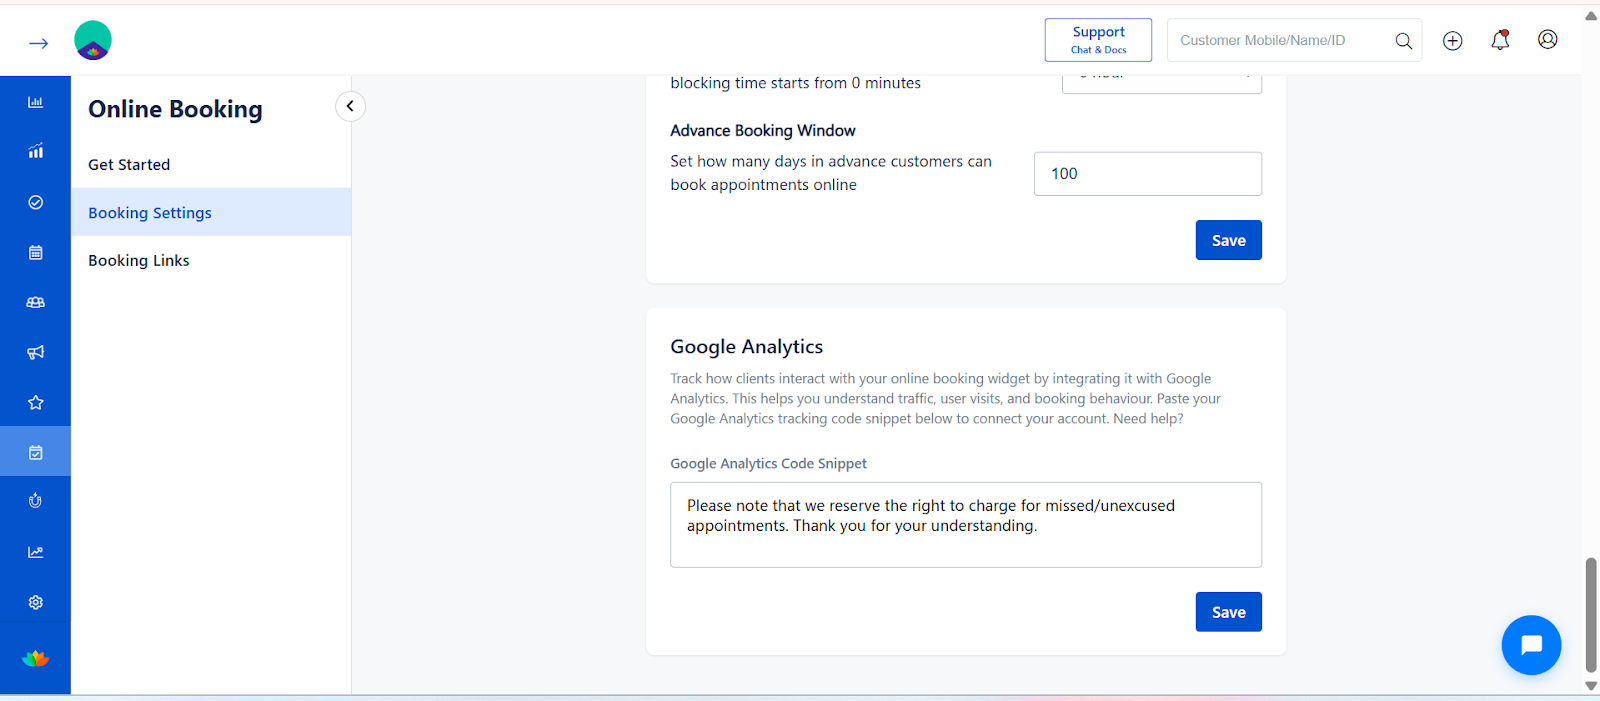
Task: Click the colorful lotus icon at sidebar bottom
Action: (35, 658)
